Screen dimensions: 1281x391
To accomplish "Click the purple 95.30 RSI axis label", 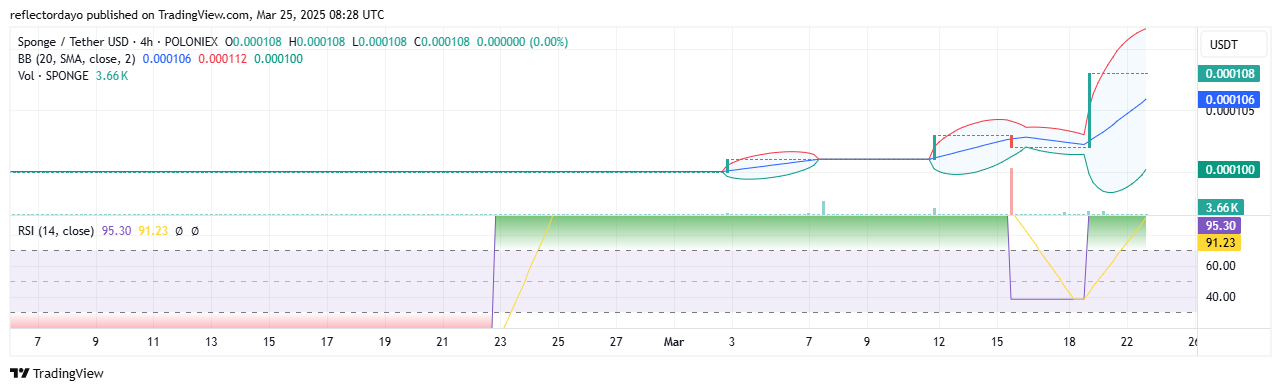I will 1221,226.
